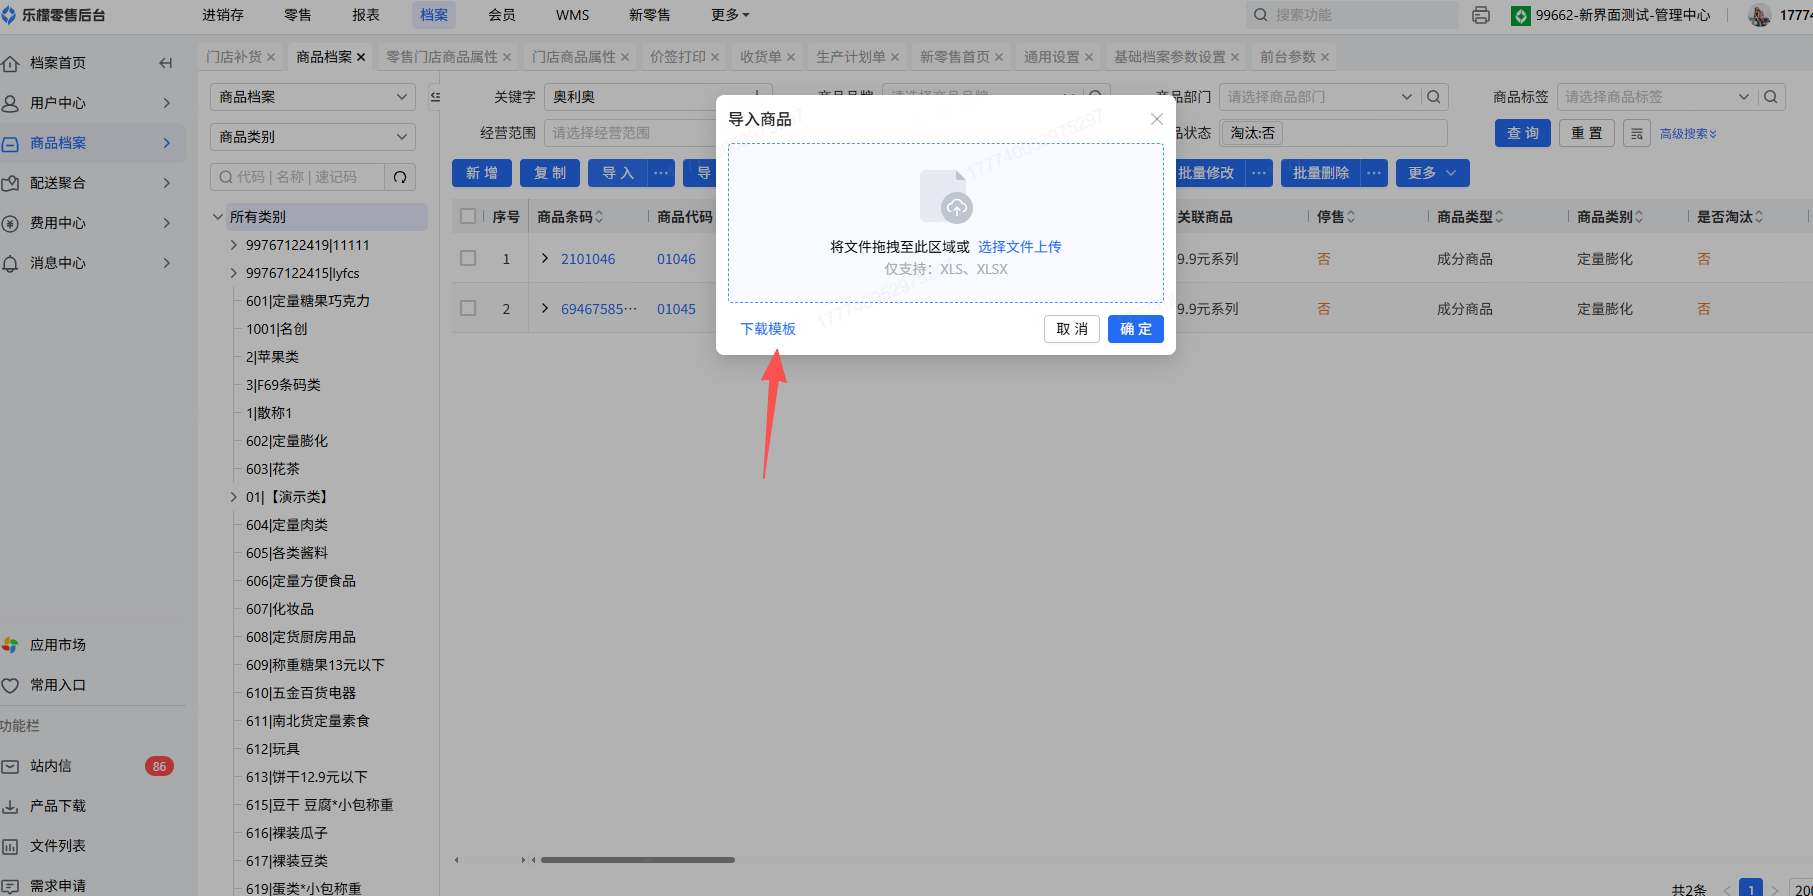Click the more dots next to 批量删除
The height and width of the screenshot is (896, 1813).
[1374, 173]
